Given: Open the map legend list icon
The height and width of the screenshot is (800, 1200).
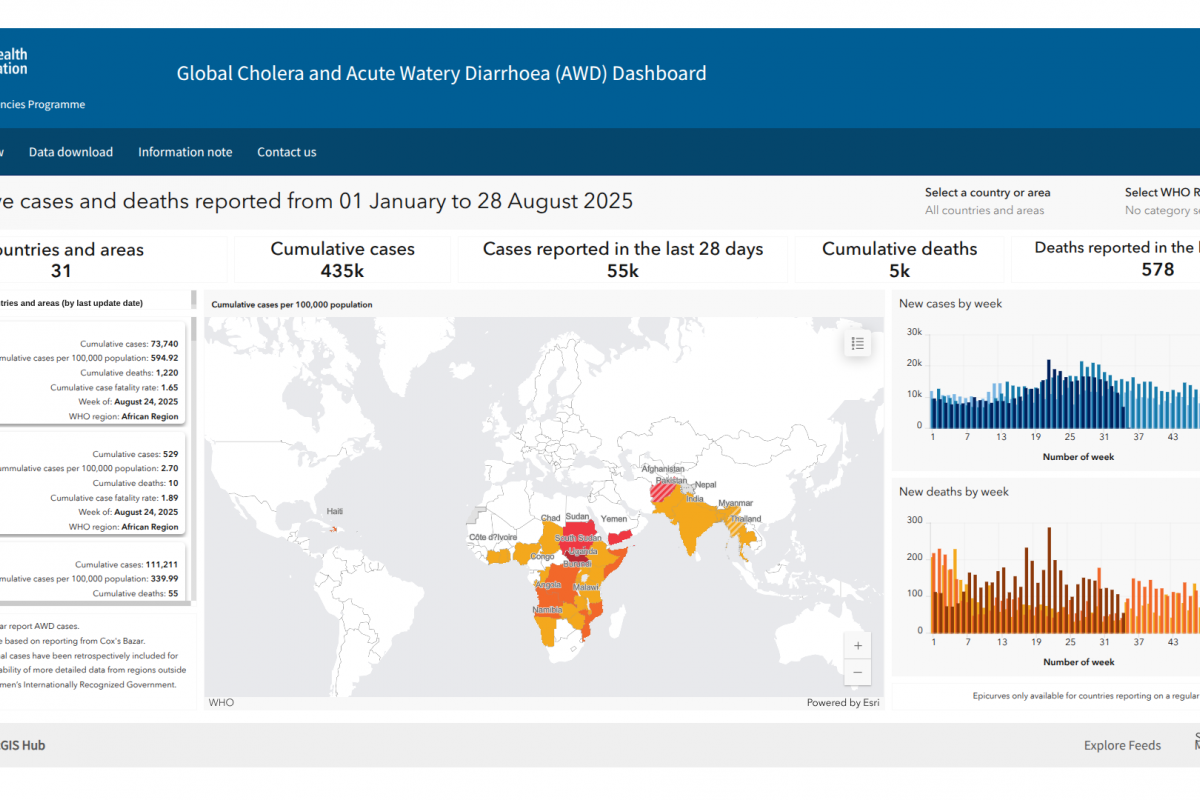Looking at the screenshot, I should pos(857,344).
